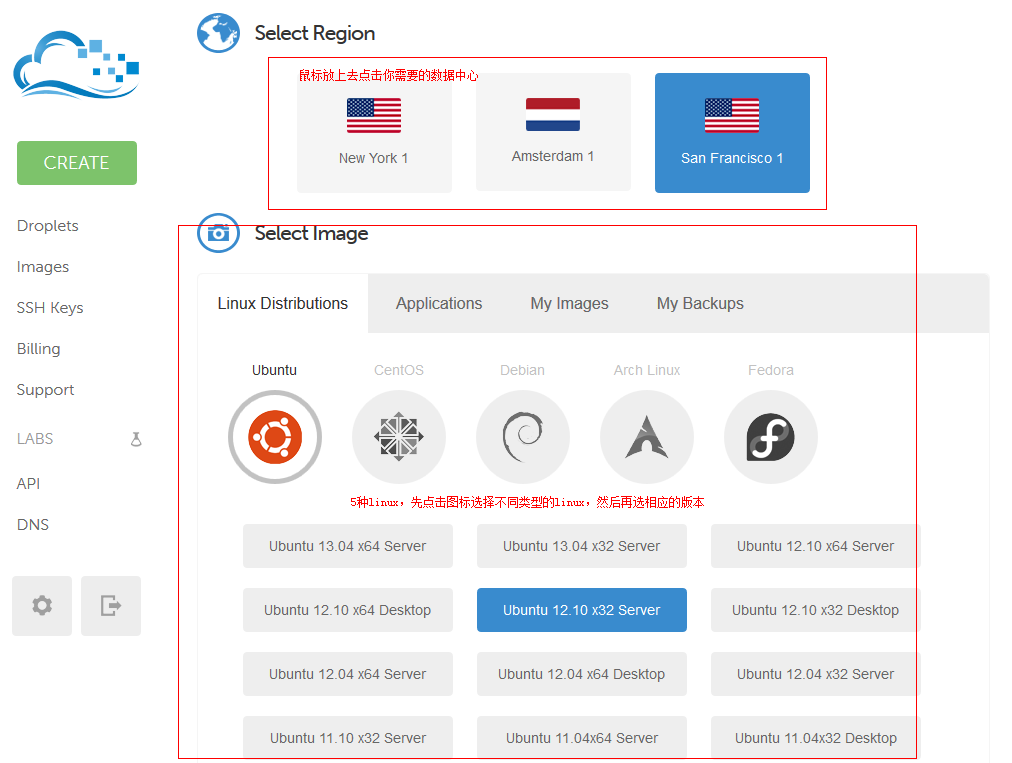
Task: Pick Ubuntu 12.04 x64 Desktop image
Action: click(x=582, y=674)
